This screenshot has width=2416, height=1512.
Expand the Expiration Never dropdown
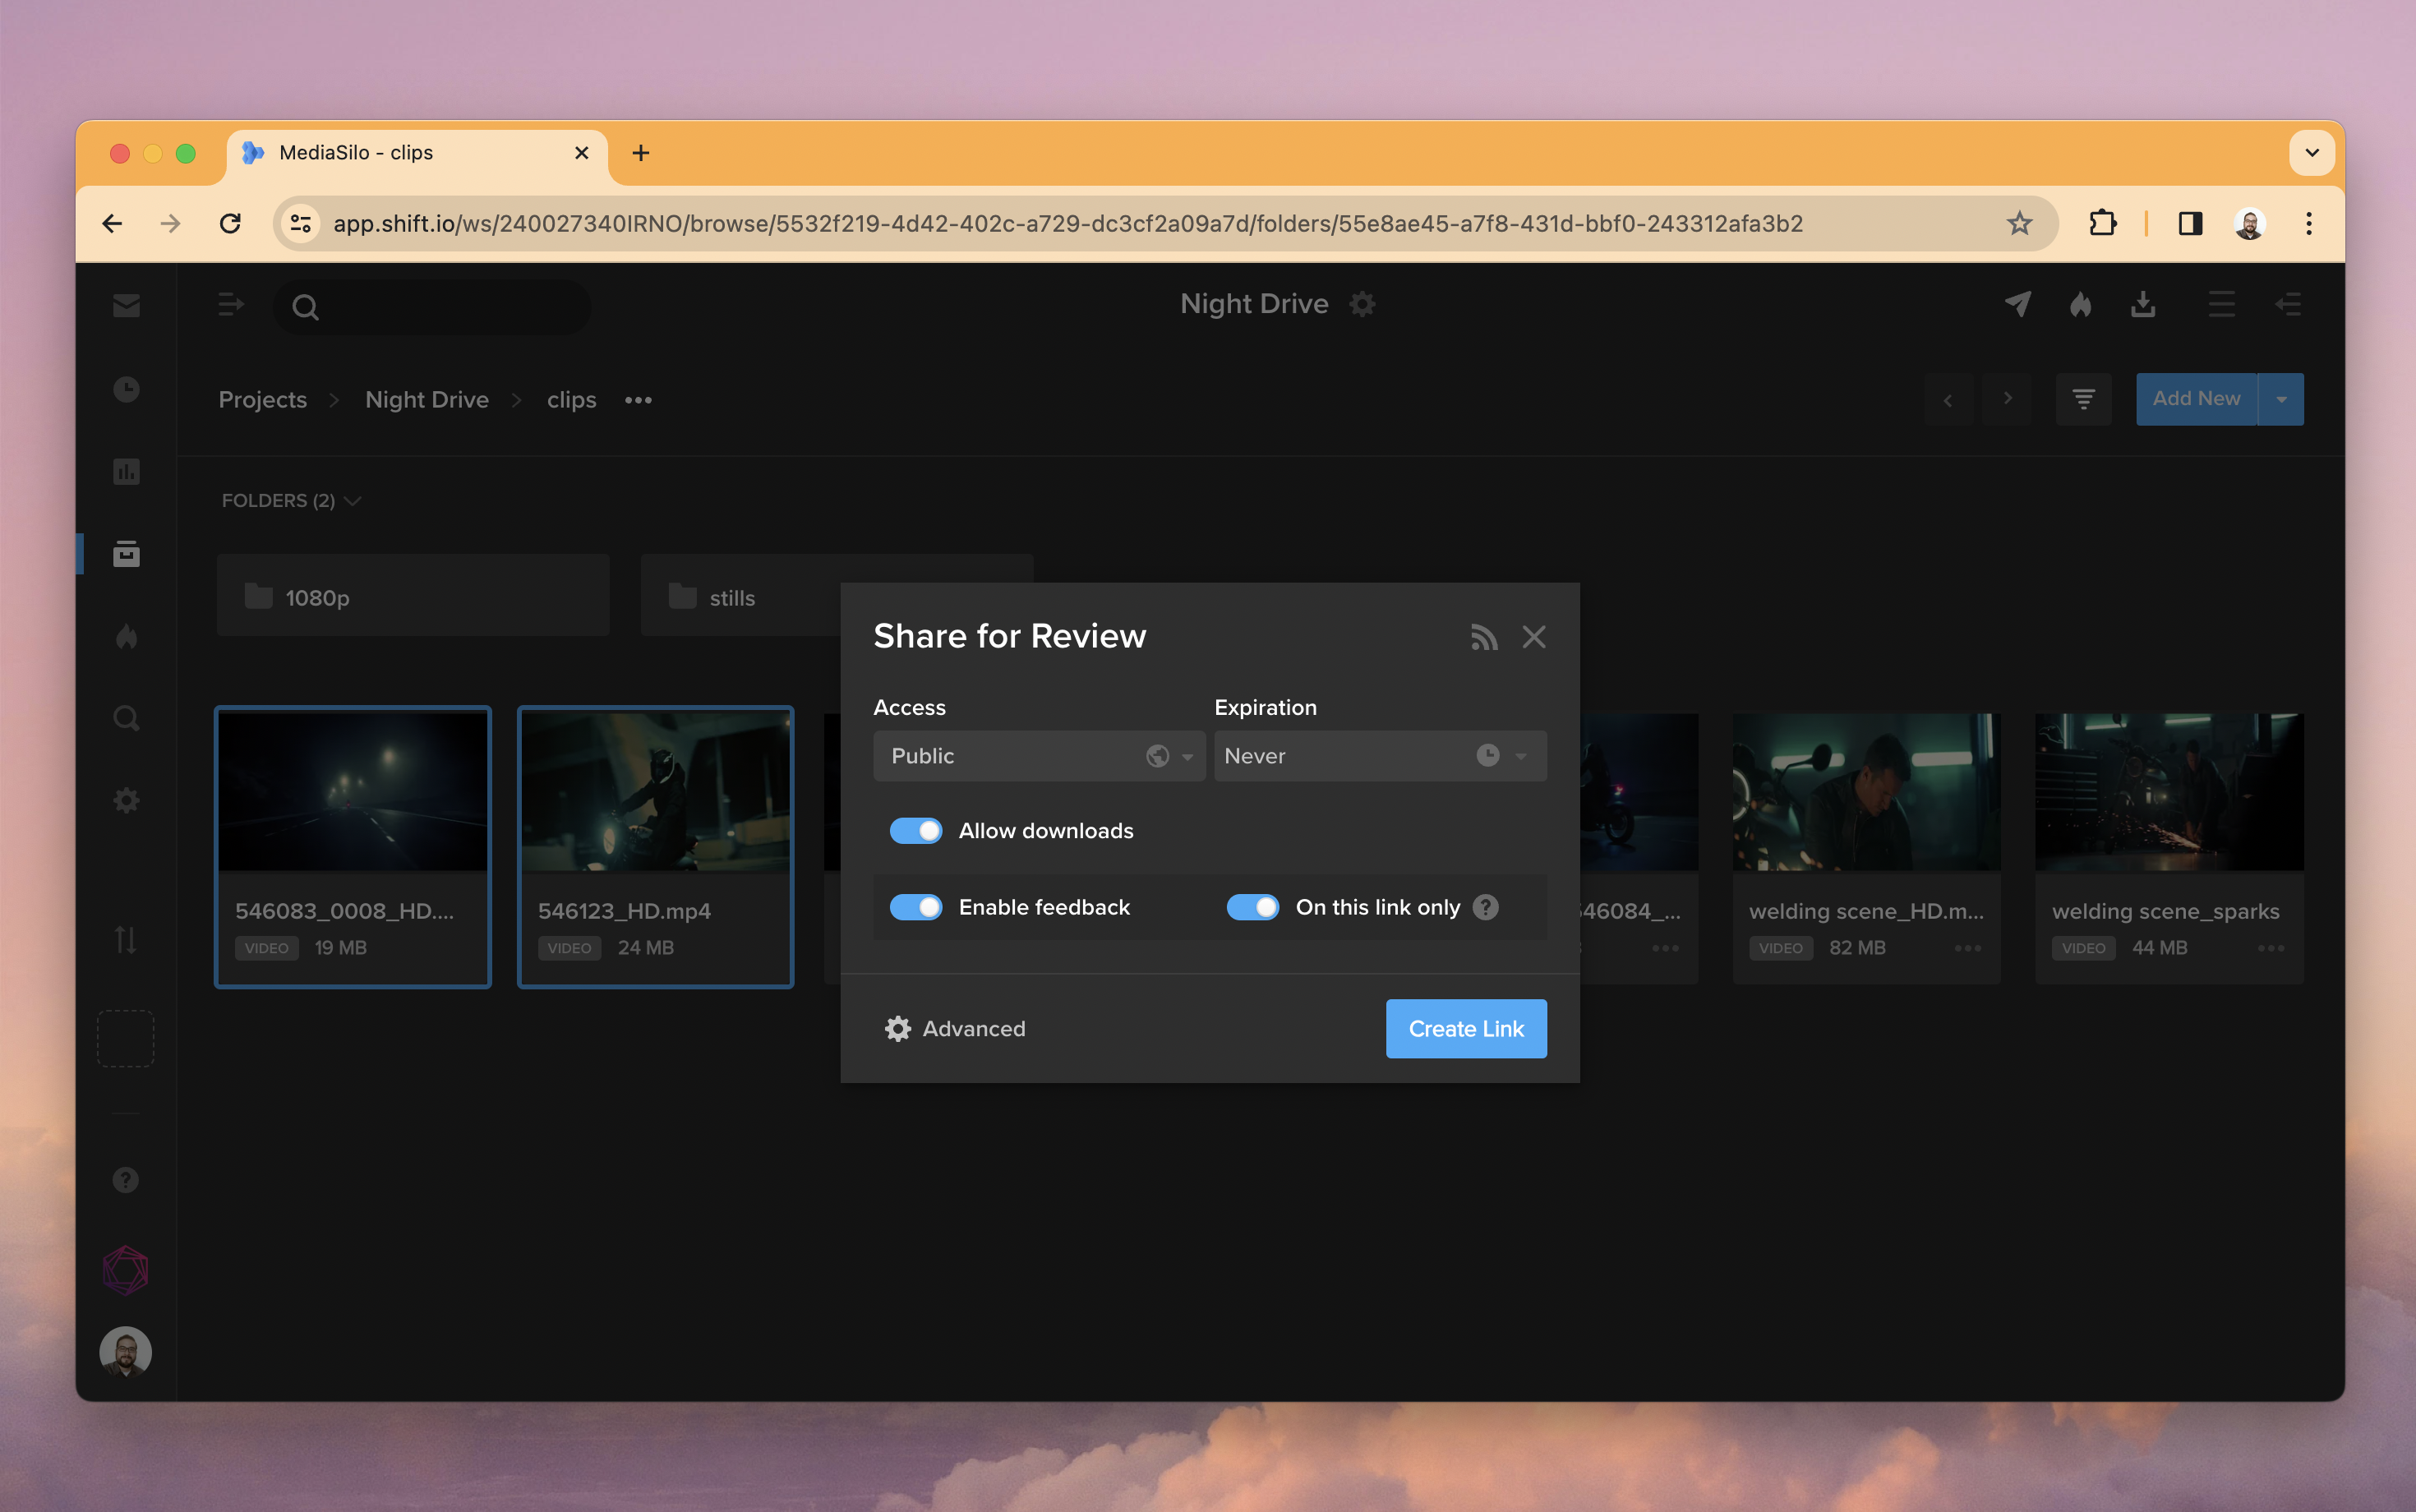[1380, 756]
